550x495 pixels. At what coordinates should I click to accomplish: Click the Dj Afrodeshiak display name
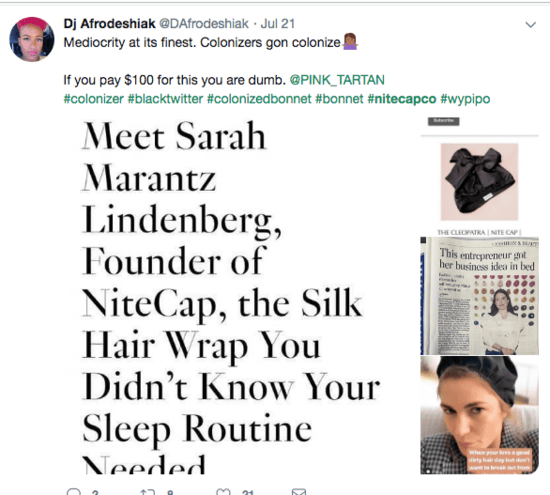tap(109, 24)
